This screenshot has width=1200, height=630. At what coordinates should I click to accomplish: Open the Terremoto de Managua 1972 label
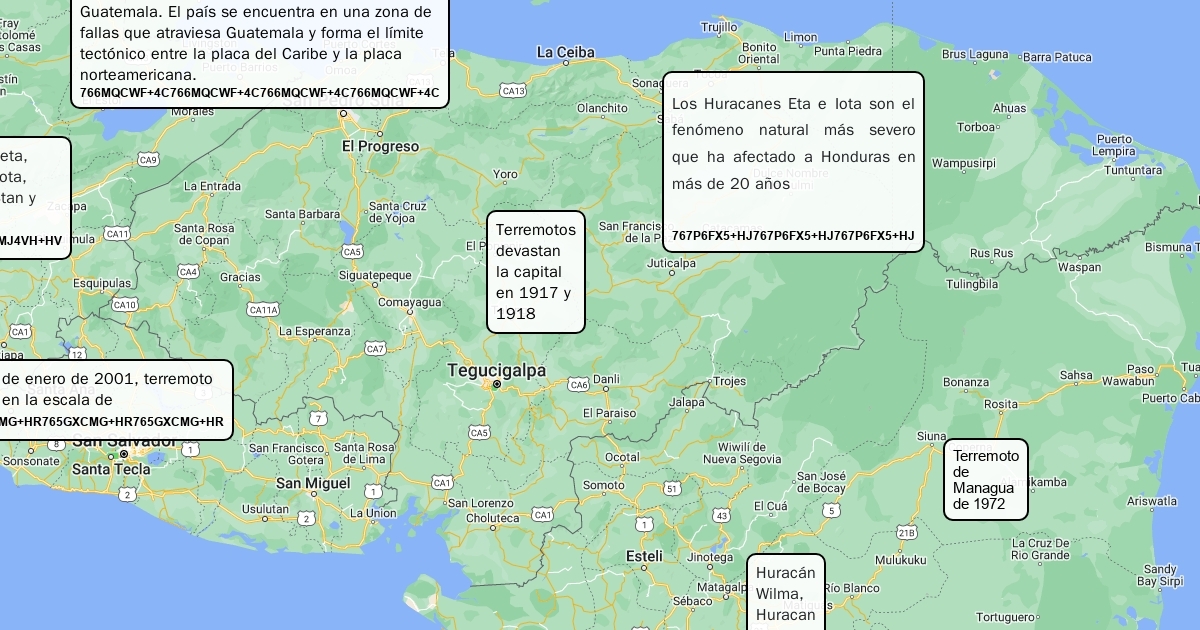point(985,479)
